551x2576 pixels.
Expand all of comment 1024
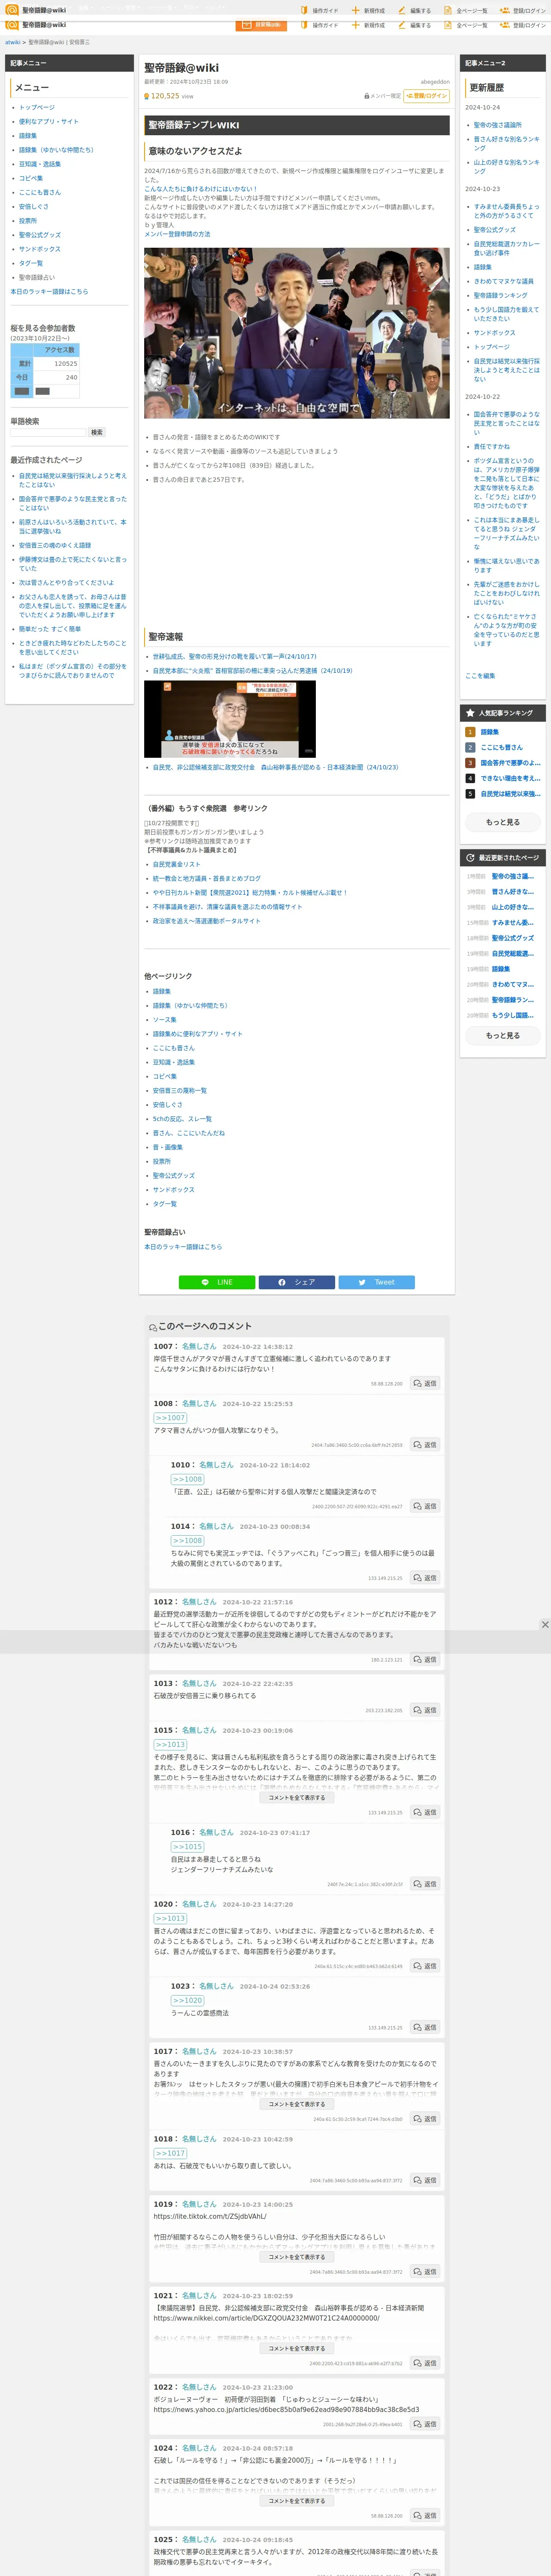(x=297, y=2501)
